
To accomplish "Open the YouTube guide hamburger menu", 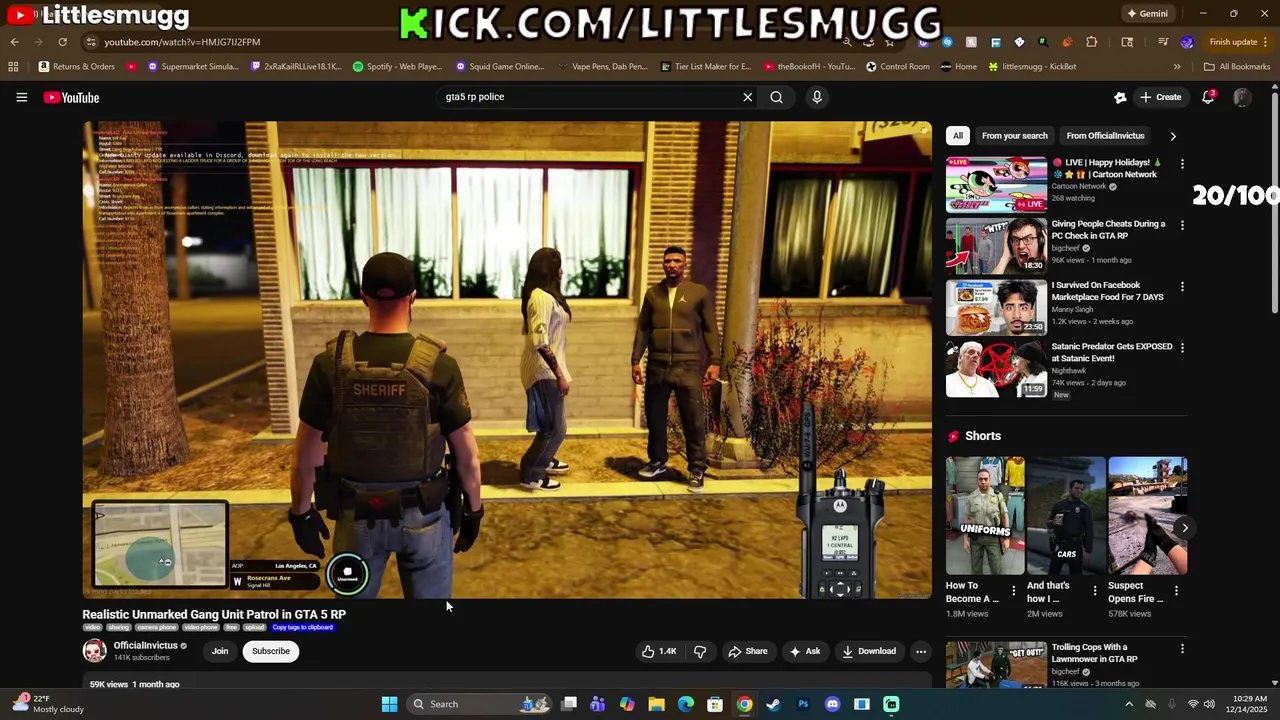I will tap(21, 97).
